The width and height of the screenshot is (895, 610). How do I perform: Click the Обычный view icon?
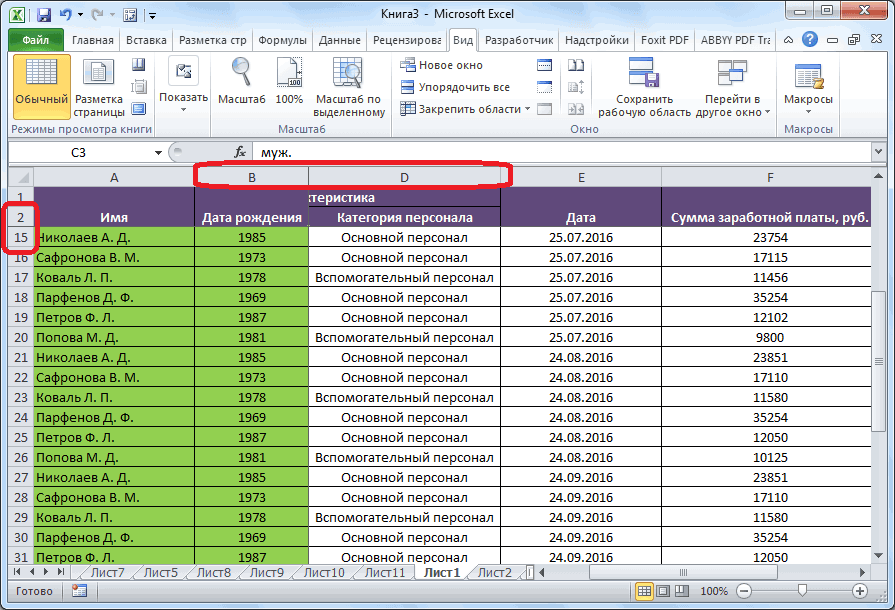tap(41, 84)
